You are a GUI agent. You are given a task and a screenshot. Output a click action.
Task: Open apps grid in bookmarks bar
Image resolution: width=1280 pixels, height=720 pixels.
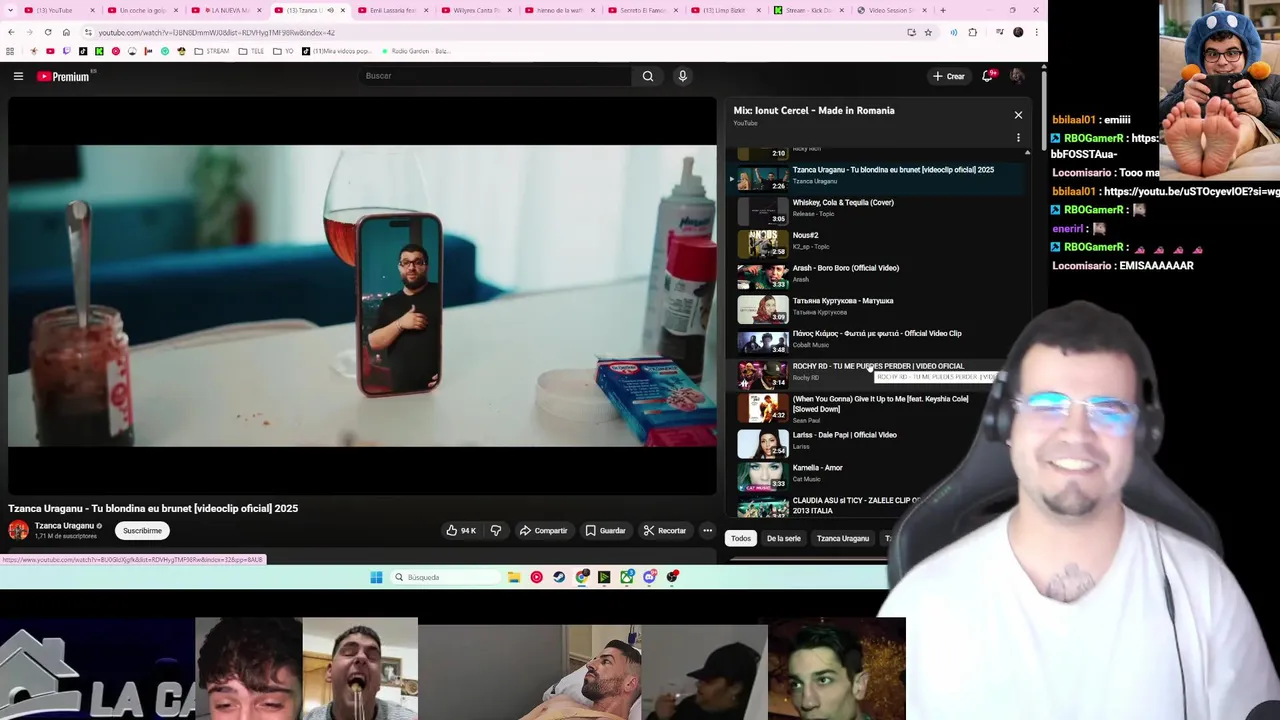tap(11, 51)
